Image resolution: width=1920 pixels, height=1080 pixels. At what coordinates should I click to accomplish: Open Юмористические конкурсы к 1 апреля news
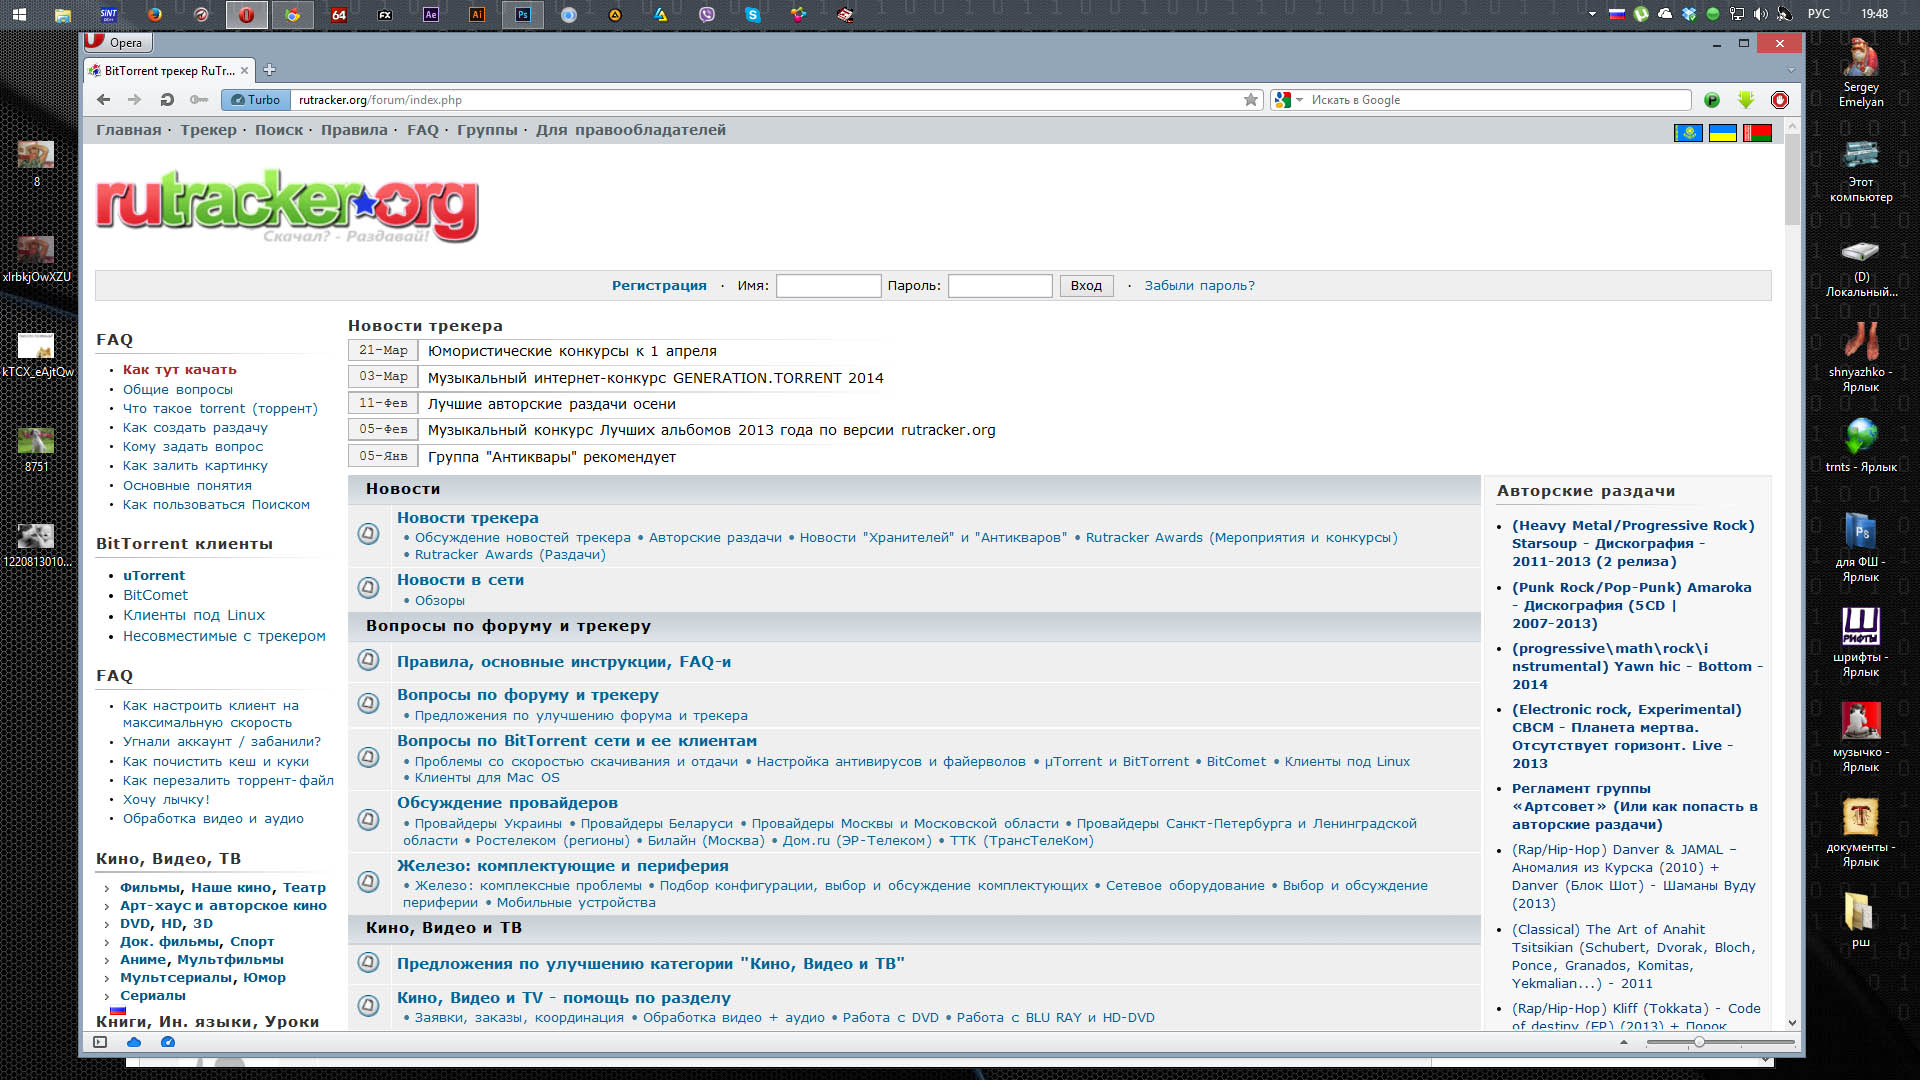pyautogui.click(x=572, y=351)
